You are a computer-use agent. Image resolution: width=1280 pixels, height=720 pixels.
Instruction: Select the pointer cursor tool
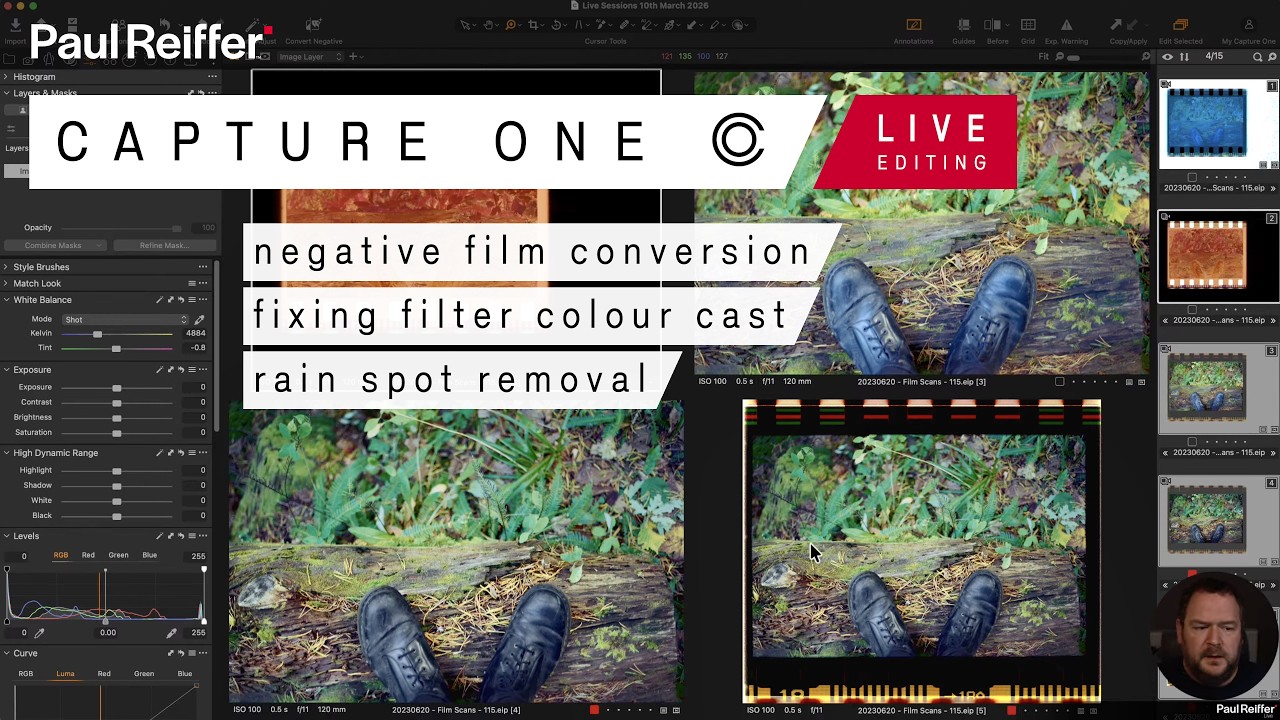[x=465, y=25]
